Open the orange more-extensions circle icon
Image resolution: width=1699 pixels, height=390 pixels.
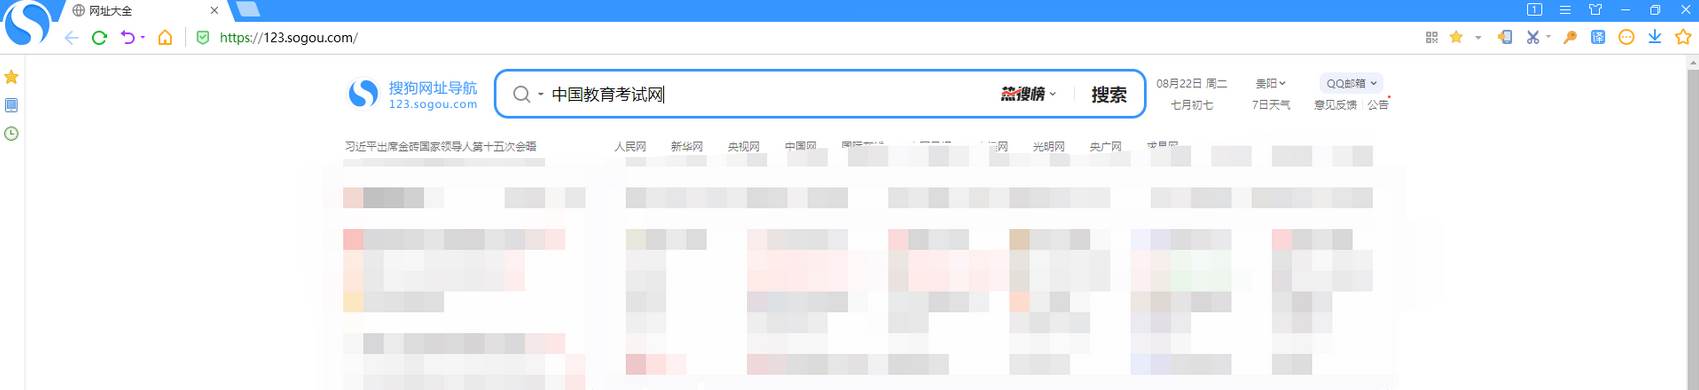click(x=1626, y=38)
